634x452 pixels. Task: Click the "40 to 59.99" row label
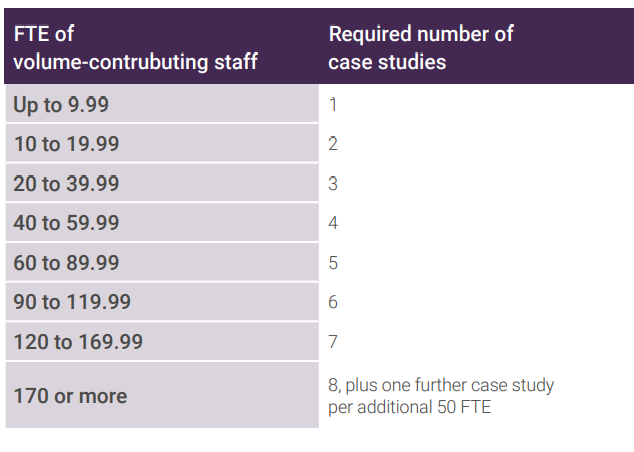pos(66,223)
